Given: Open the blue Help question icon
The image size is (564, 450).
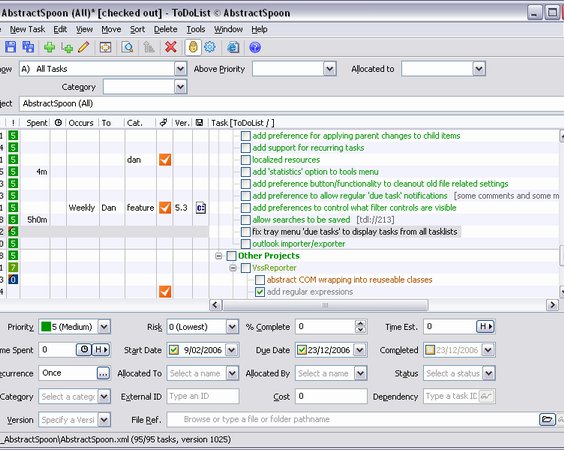Looking at the screenshot, I should [x=255, y=47].
